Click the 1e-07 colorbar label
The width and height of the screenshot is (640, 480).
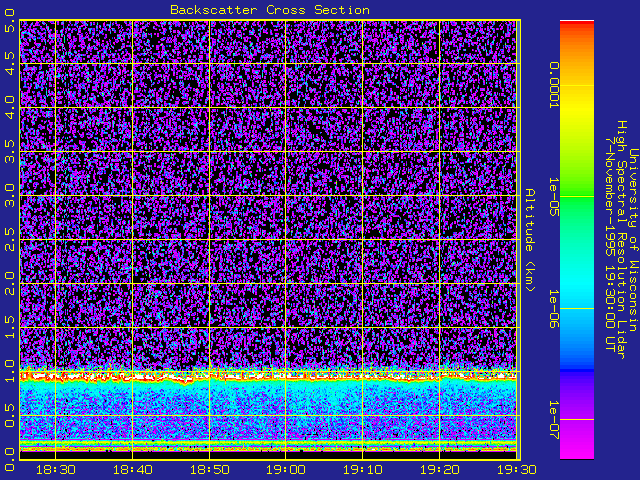pyautogui.click(x=553, y=420)
